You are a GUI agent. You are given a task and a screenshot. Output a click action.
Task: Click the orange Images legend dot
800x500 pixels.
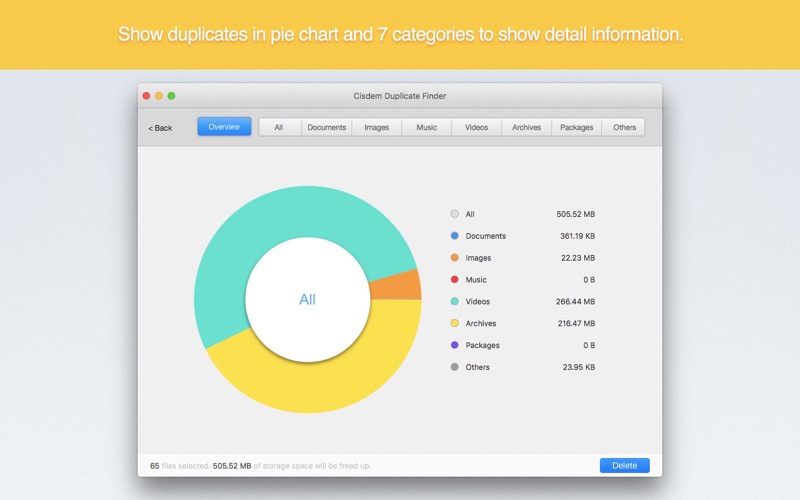coord(455,258)
